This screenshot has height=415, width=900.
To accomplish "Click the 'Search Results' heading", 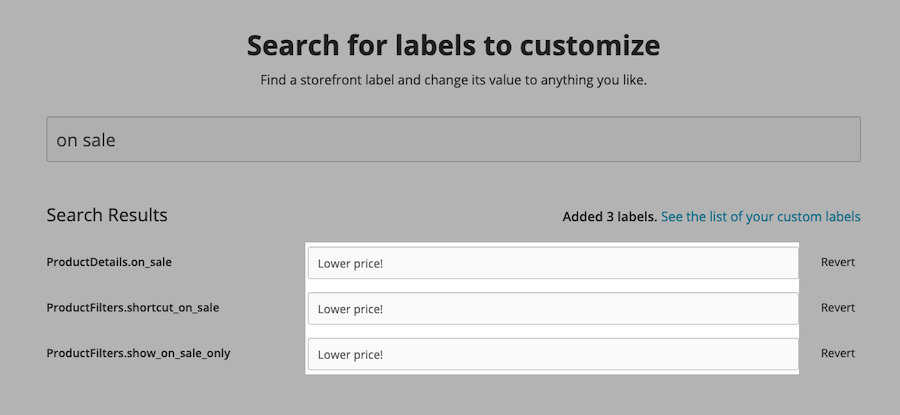I will 107,215.
